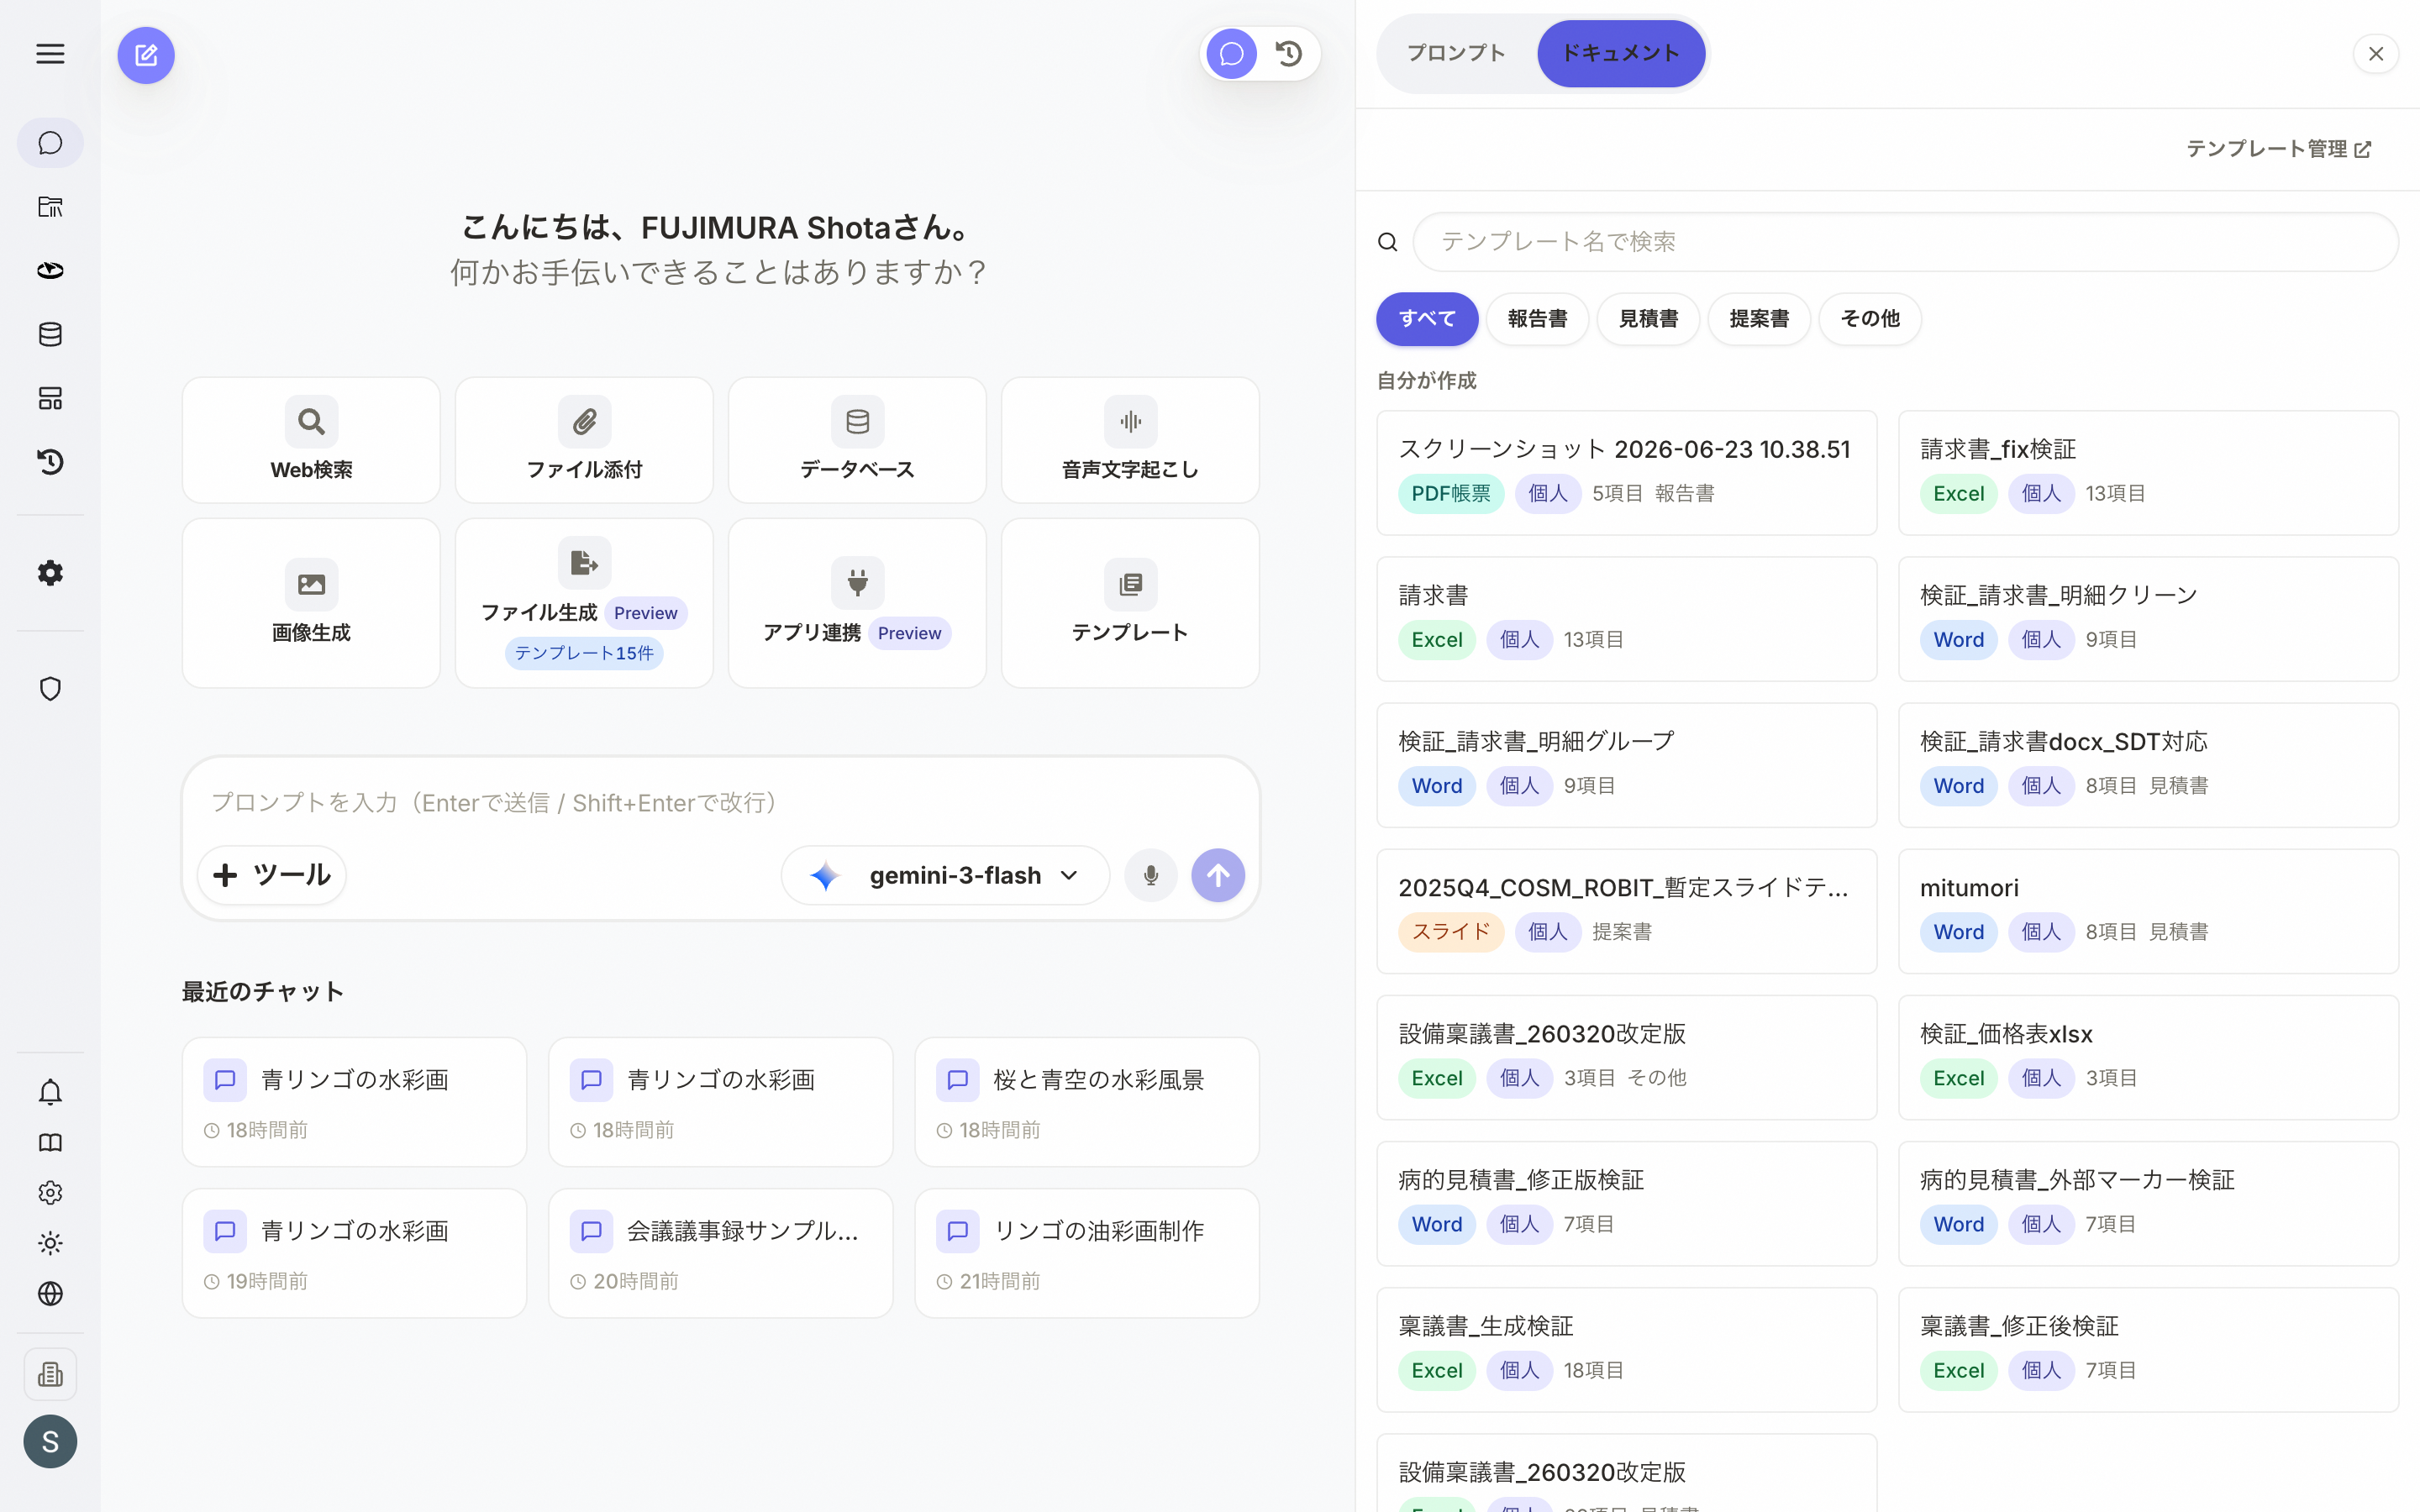Click the データベース card
This screenshot has width=2420, height=1512.
[857, 440]
